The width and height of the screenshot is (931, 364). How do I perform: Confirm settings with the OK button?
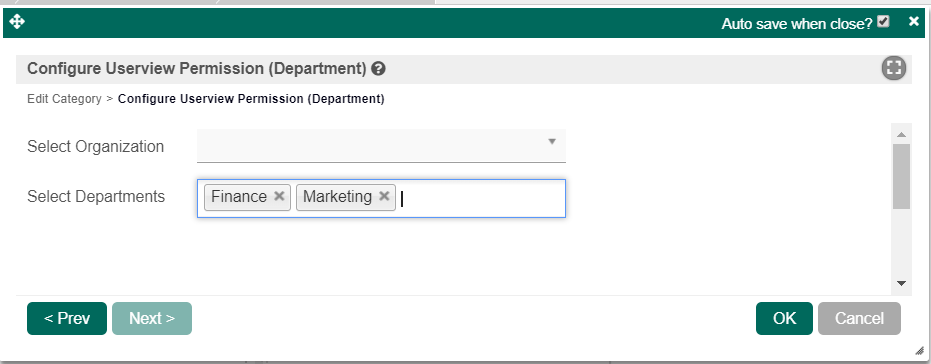784,318
